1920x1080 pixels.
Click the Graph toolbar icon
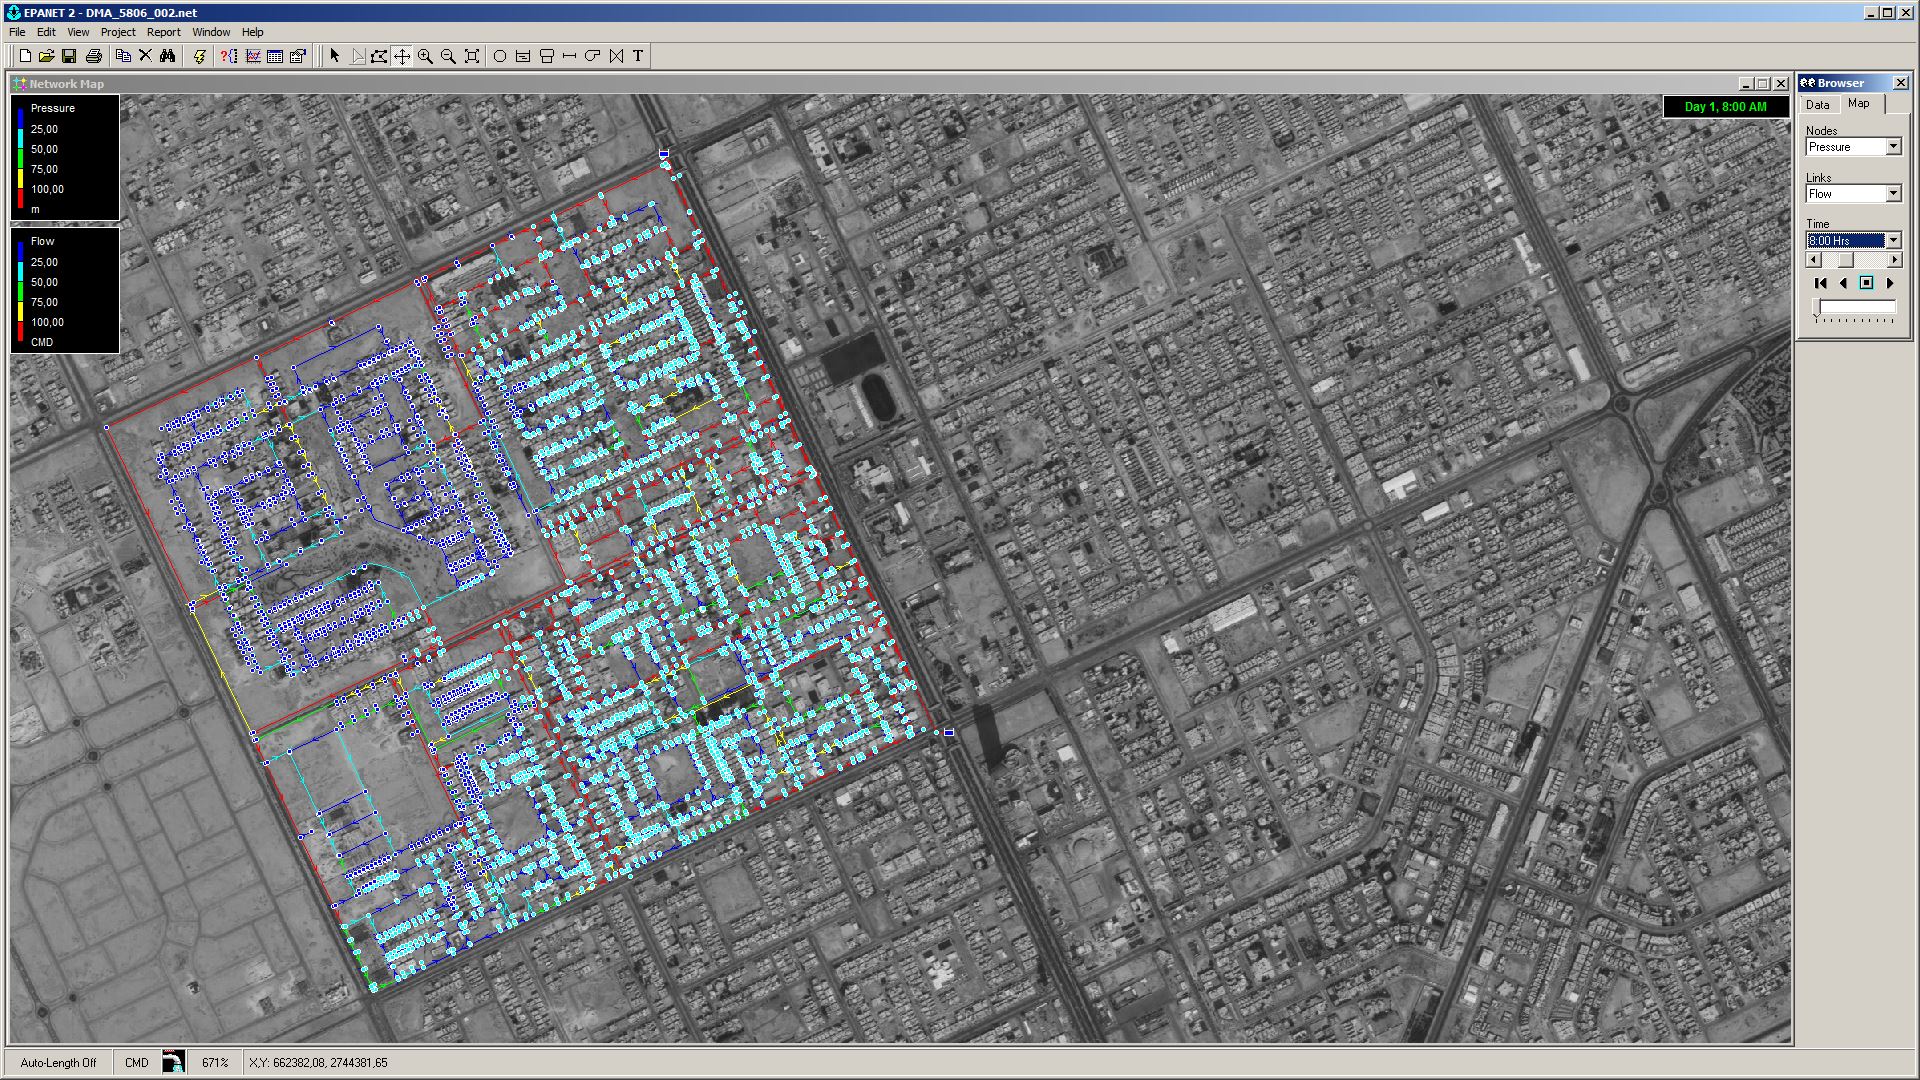pos(253,56)
